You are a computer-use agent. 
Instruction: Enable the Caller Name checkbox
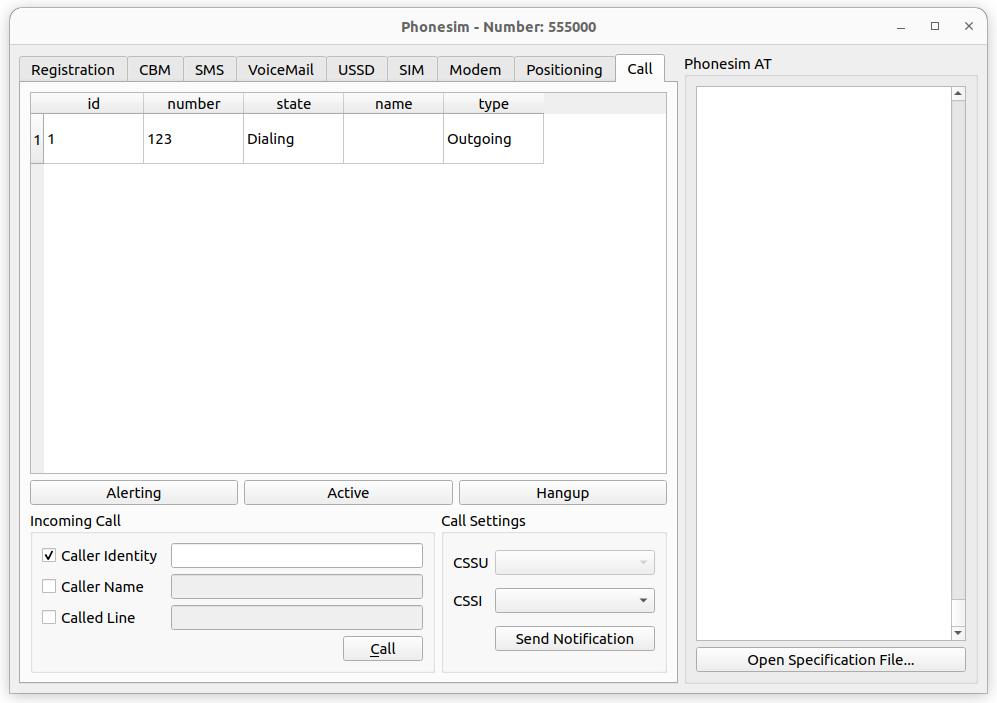pyautogui.click(x=49, y=586)
